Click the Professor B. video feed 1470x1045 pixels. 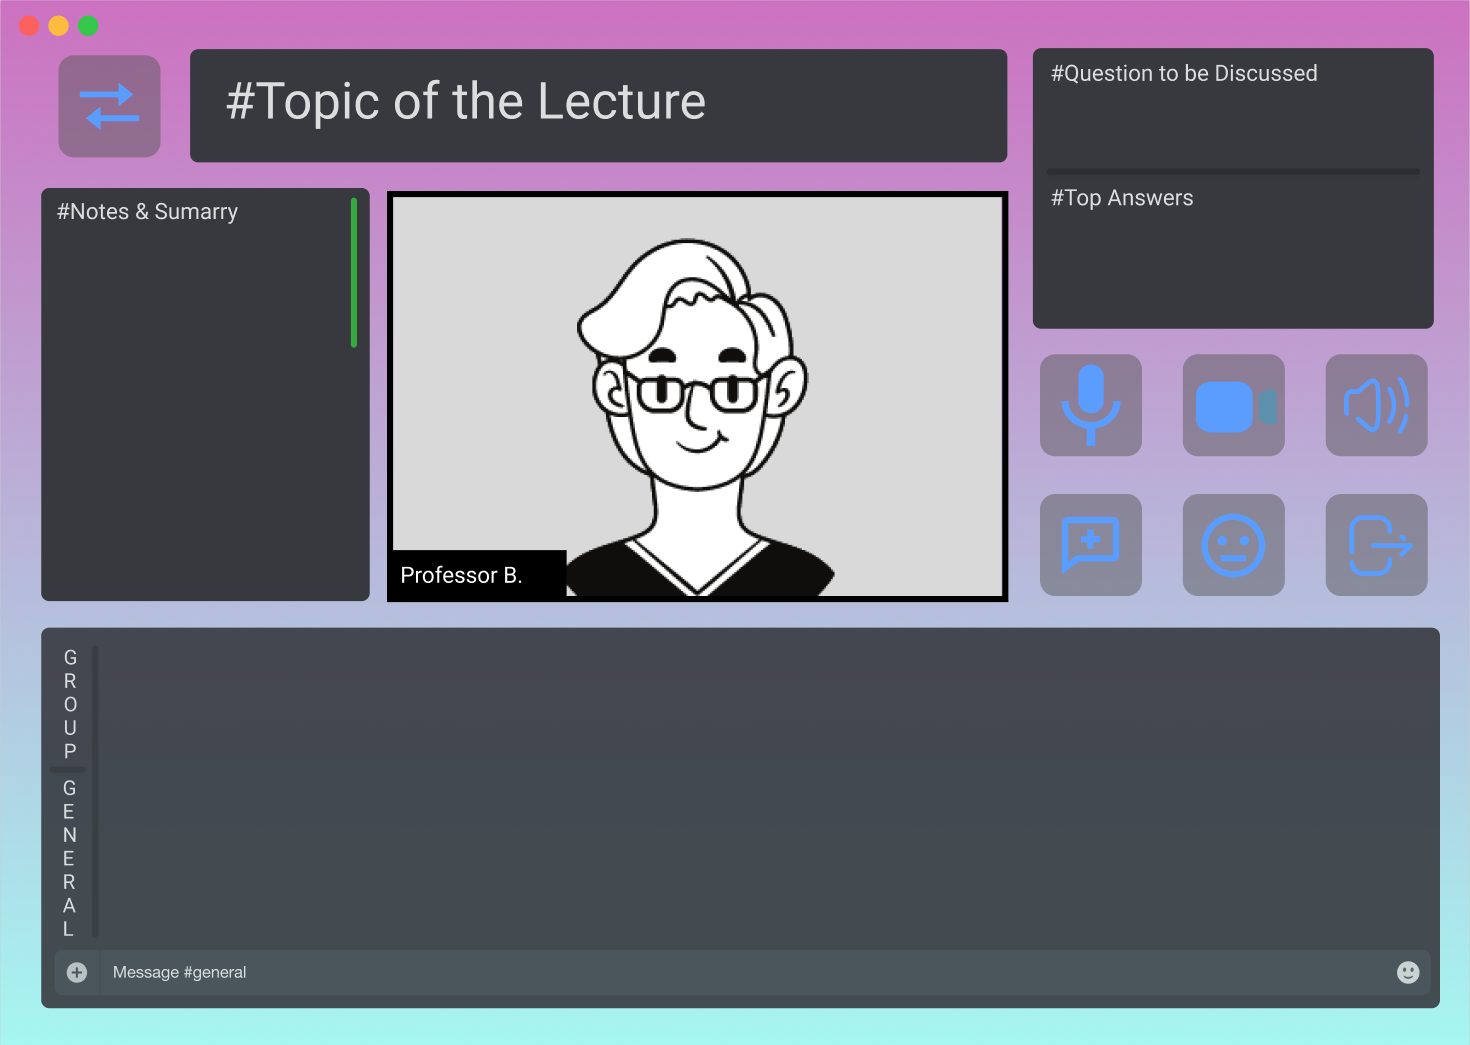tap(698, 396)
